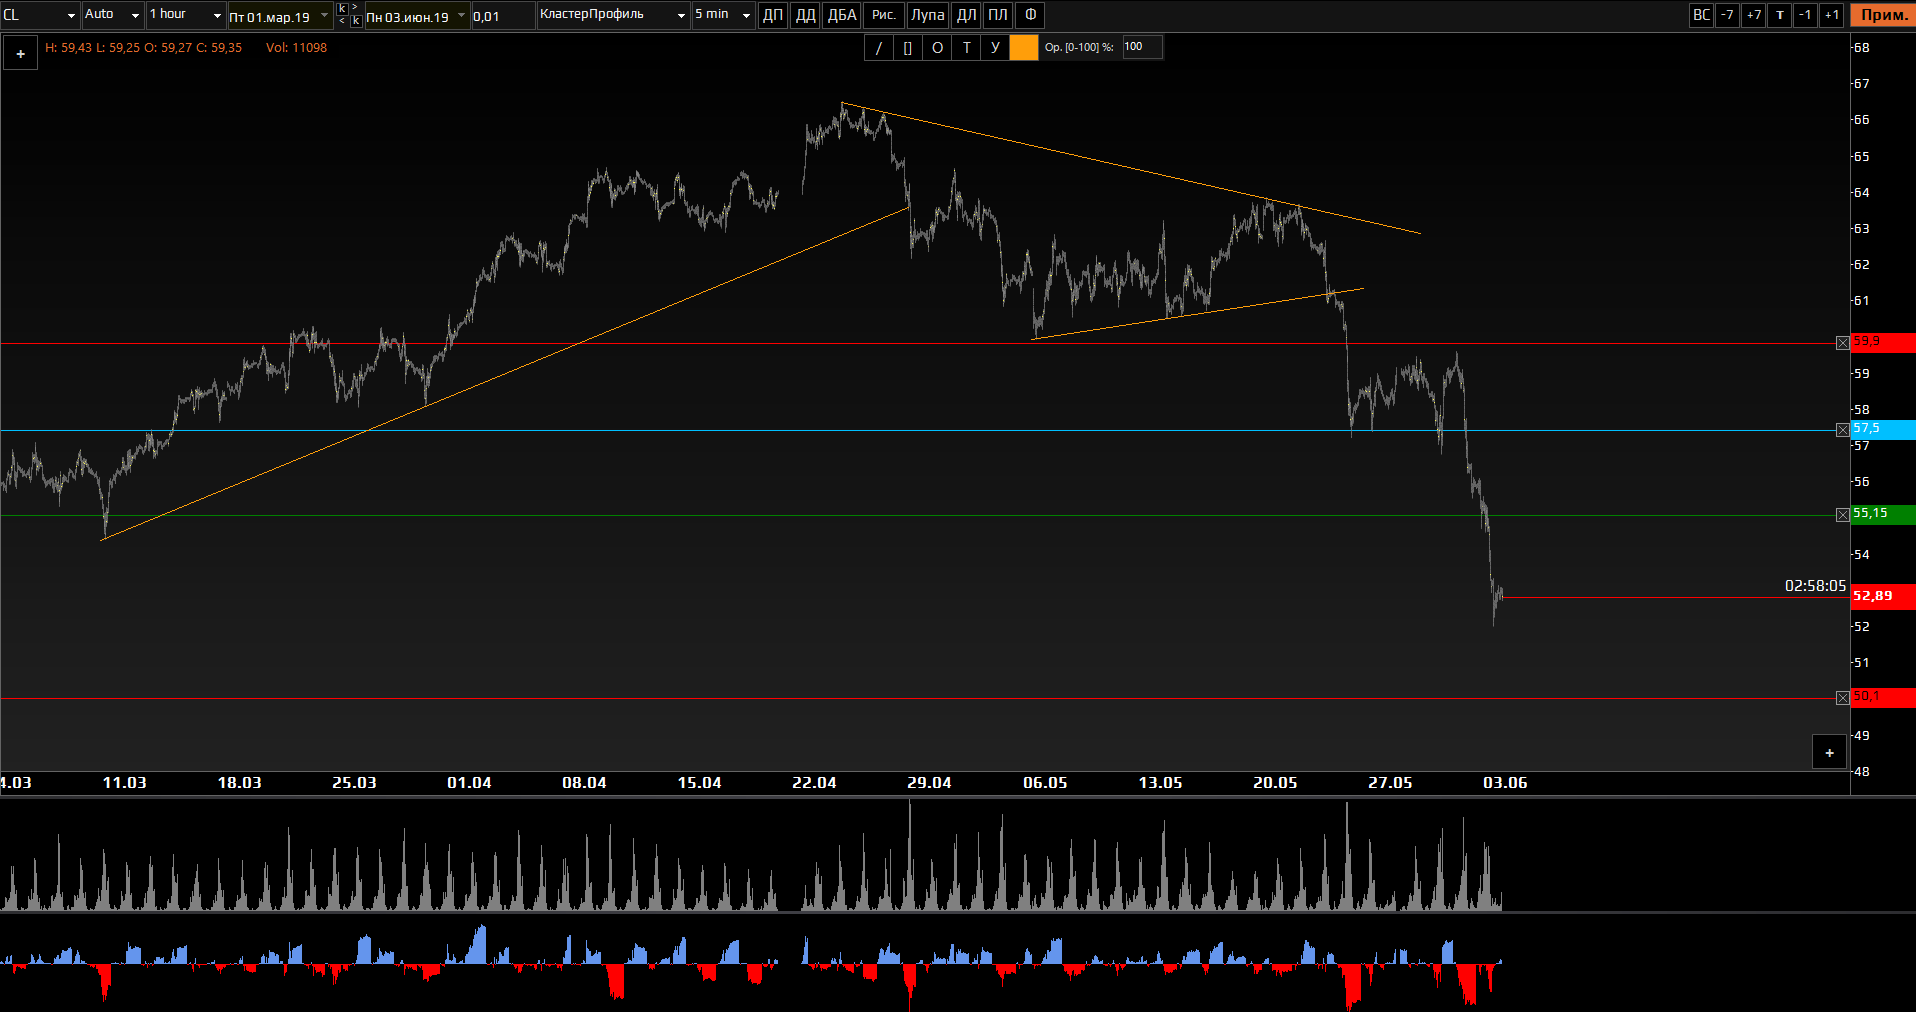Select the line drawing tool (slash icon)
This screenshot has width=1916, height=1012.
point(878,48)
